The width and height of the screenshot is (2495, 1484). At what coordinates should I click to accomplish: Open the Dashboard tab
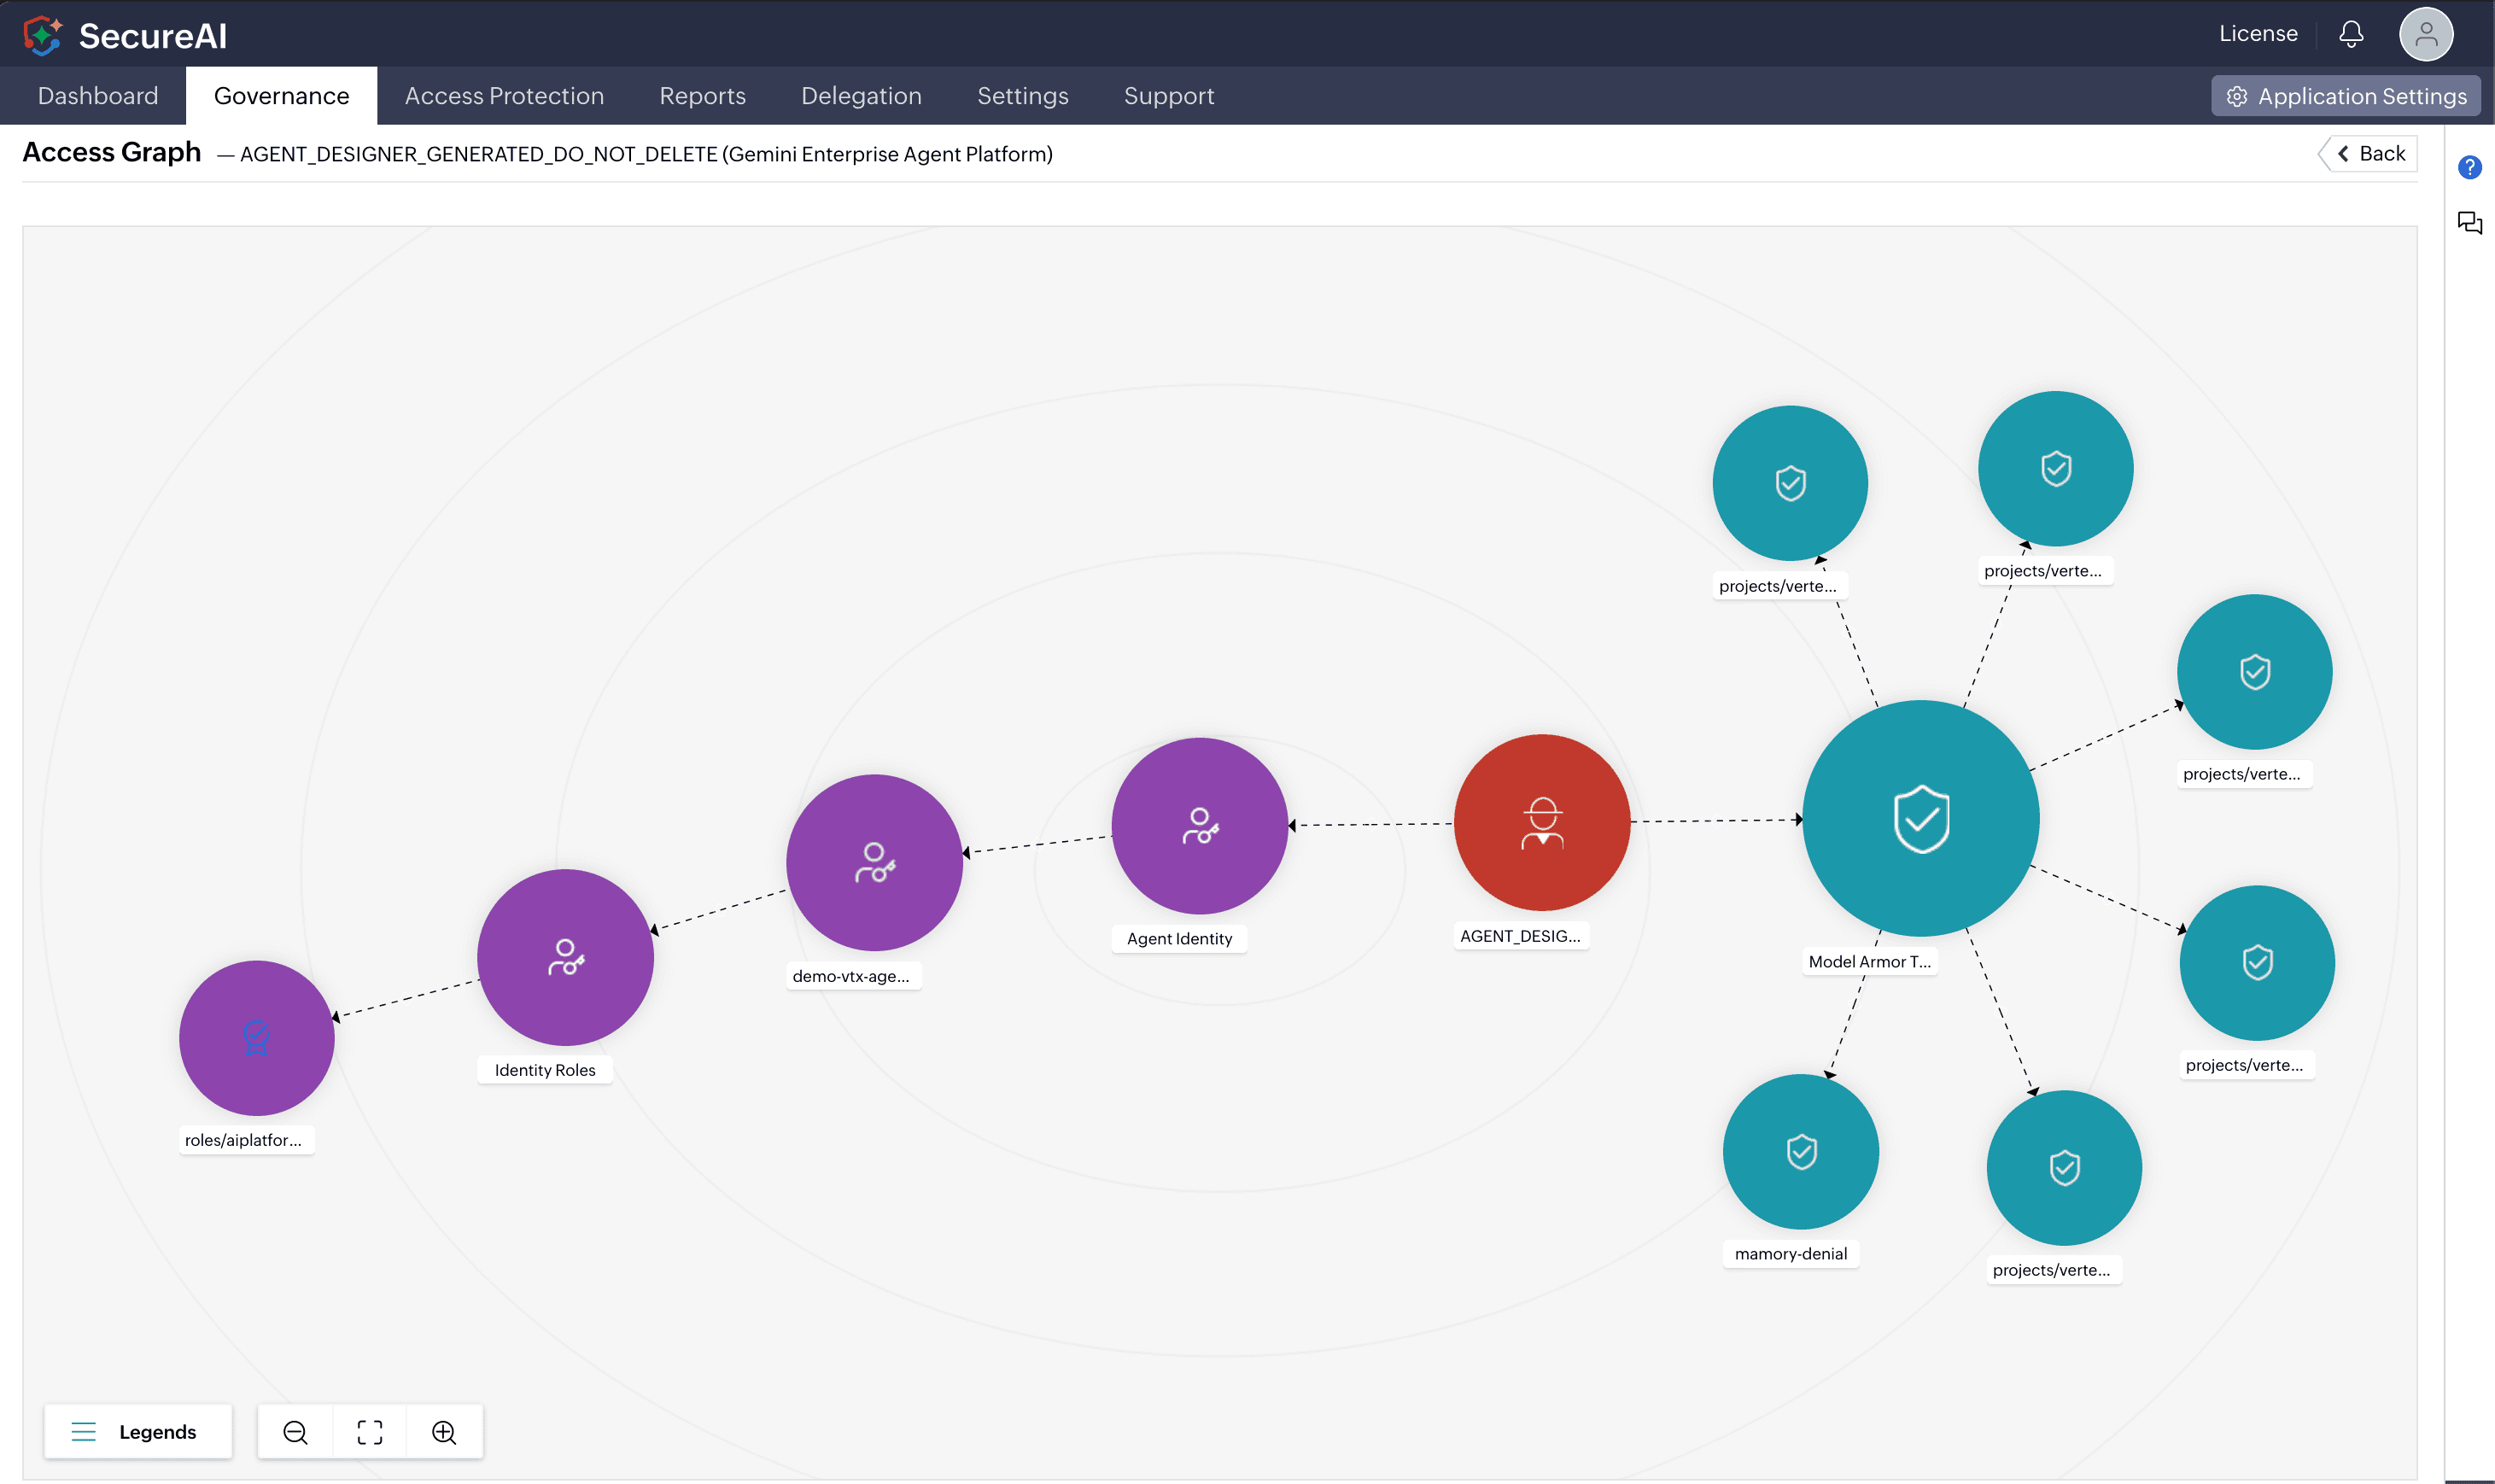coord(98,96)
